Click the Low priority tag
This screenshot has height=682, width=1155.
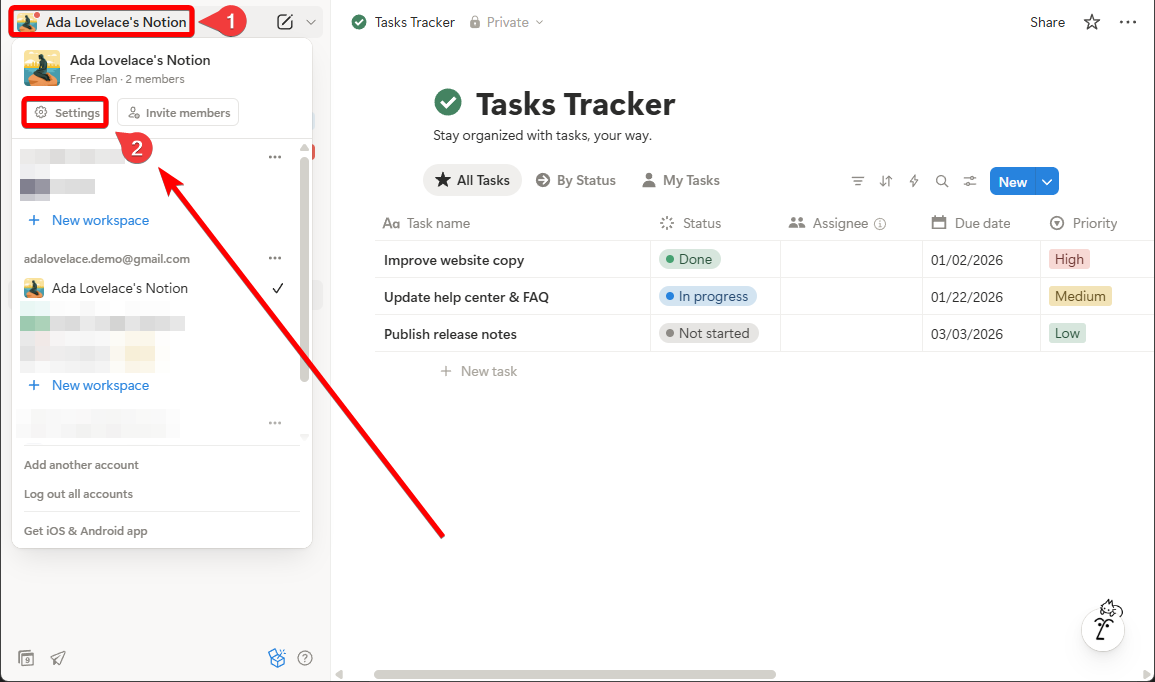[x=1067, y=333]
